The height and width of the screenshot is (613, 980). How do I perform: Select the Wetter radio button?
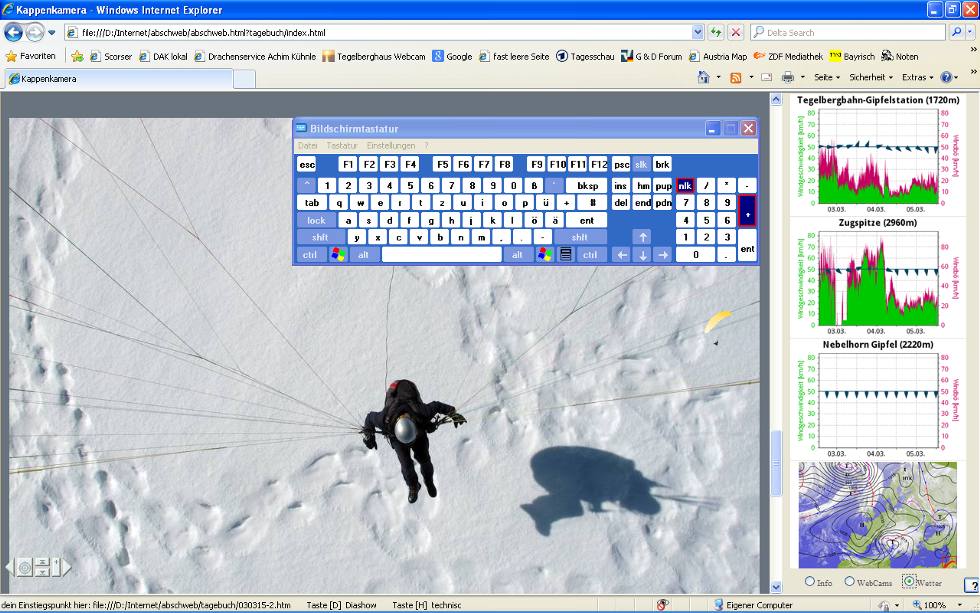click(x=909, y=581)
